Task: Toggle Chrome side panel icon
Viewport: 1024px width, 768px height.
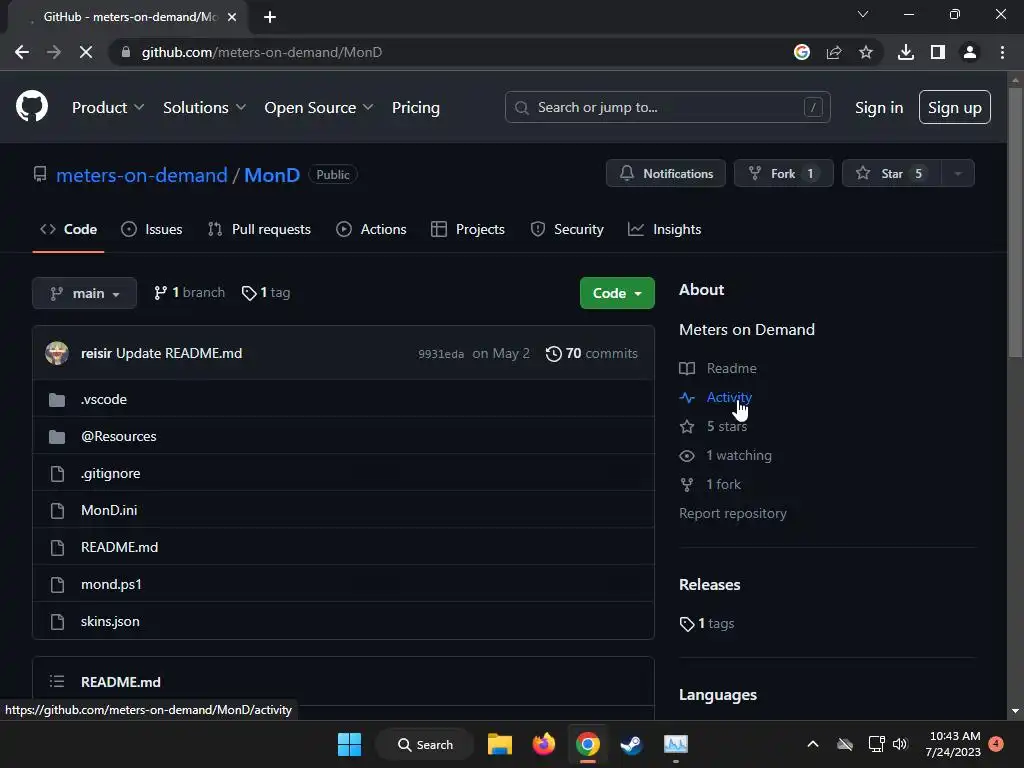Action: 938,52
